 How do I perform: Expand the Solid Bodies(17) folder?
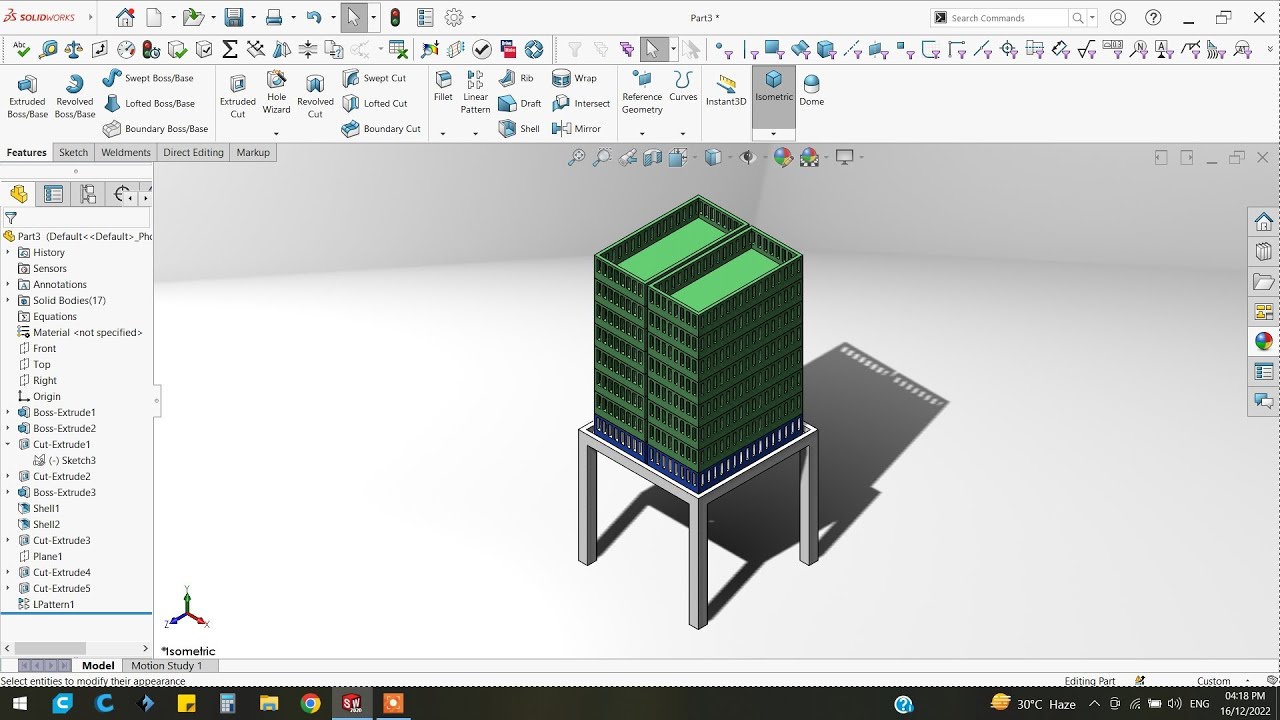(x=8, y=301)
